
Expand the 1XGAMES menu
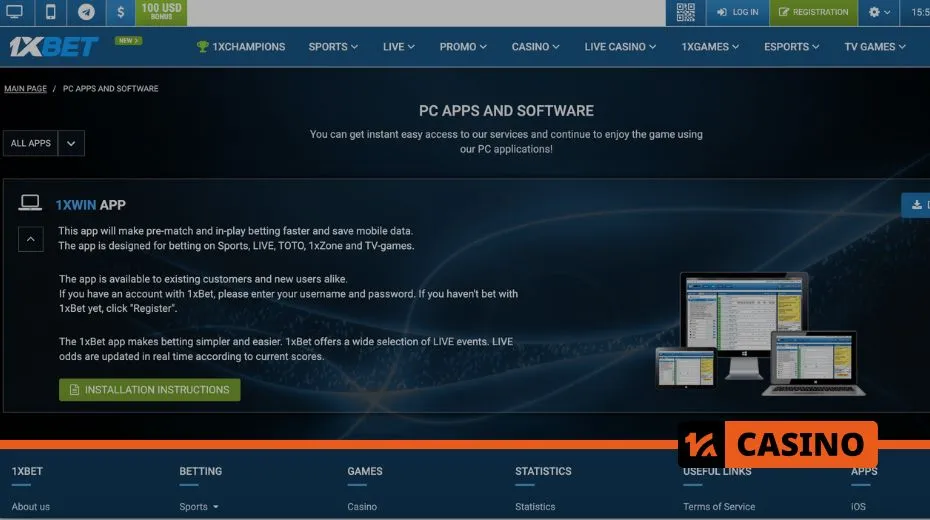point(710,46)
